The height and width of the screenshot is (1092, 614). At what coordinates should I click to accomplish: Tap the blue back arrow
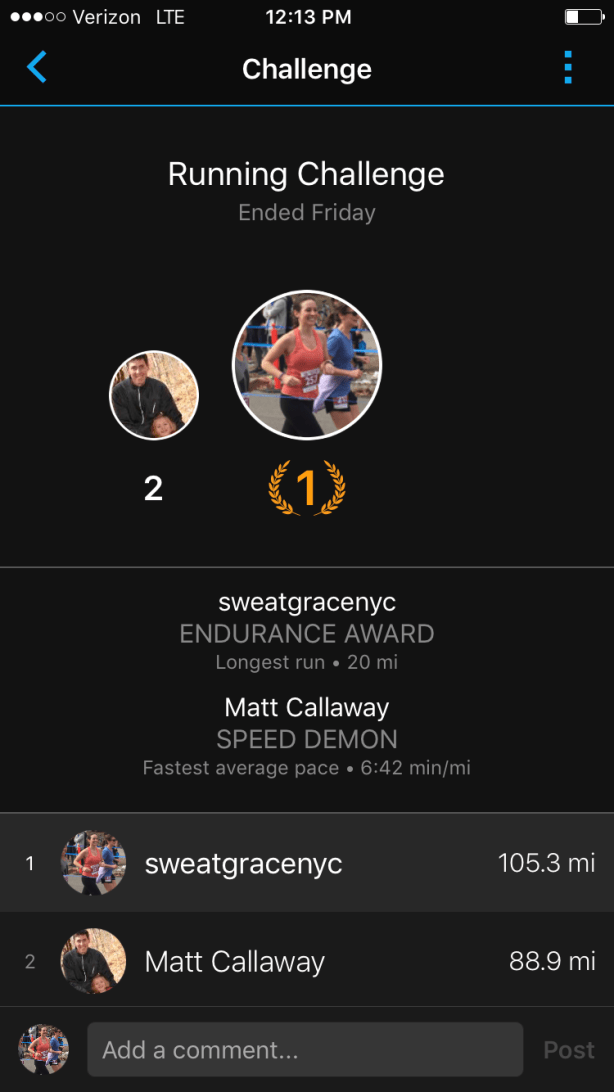pos(36,68)
